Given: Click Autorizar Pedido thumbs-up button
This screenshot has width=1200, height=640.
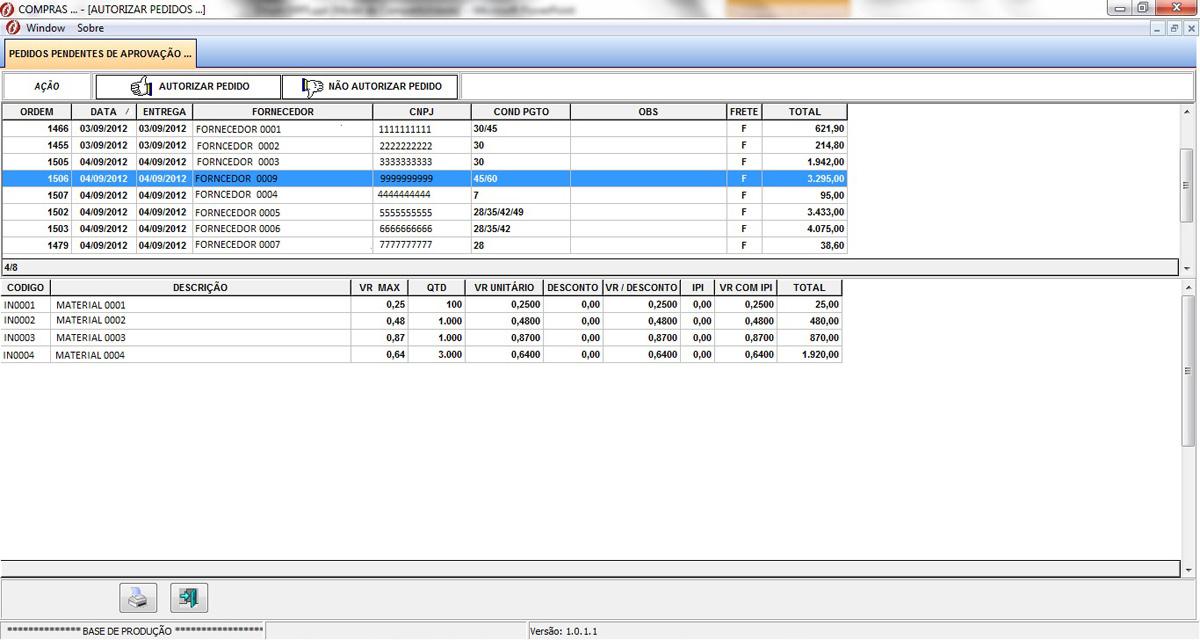Looking at the screenshot, I should pos(187,86).
